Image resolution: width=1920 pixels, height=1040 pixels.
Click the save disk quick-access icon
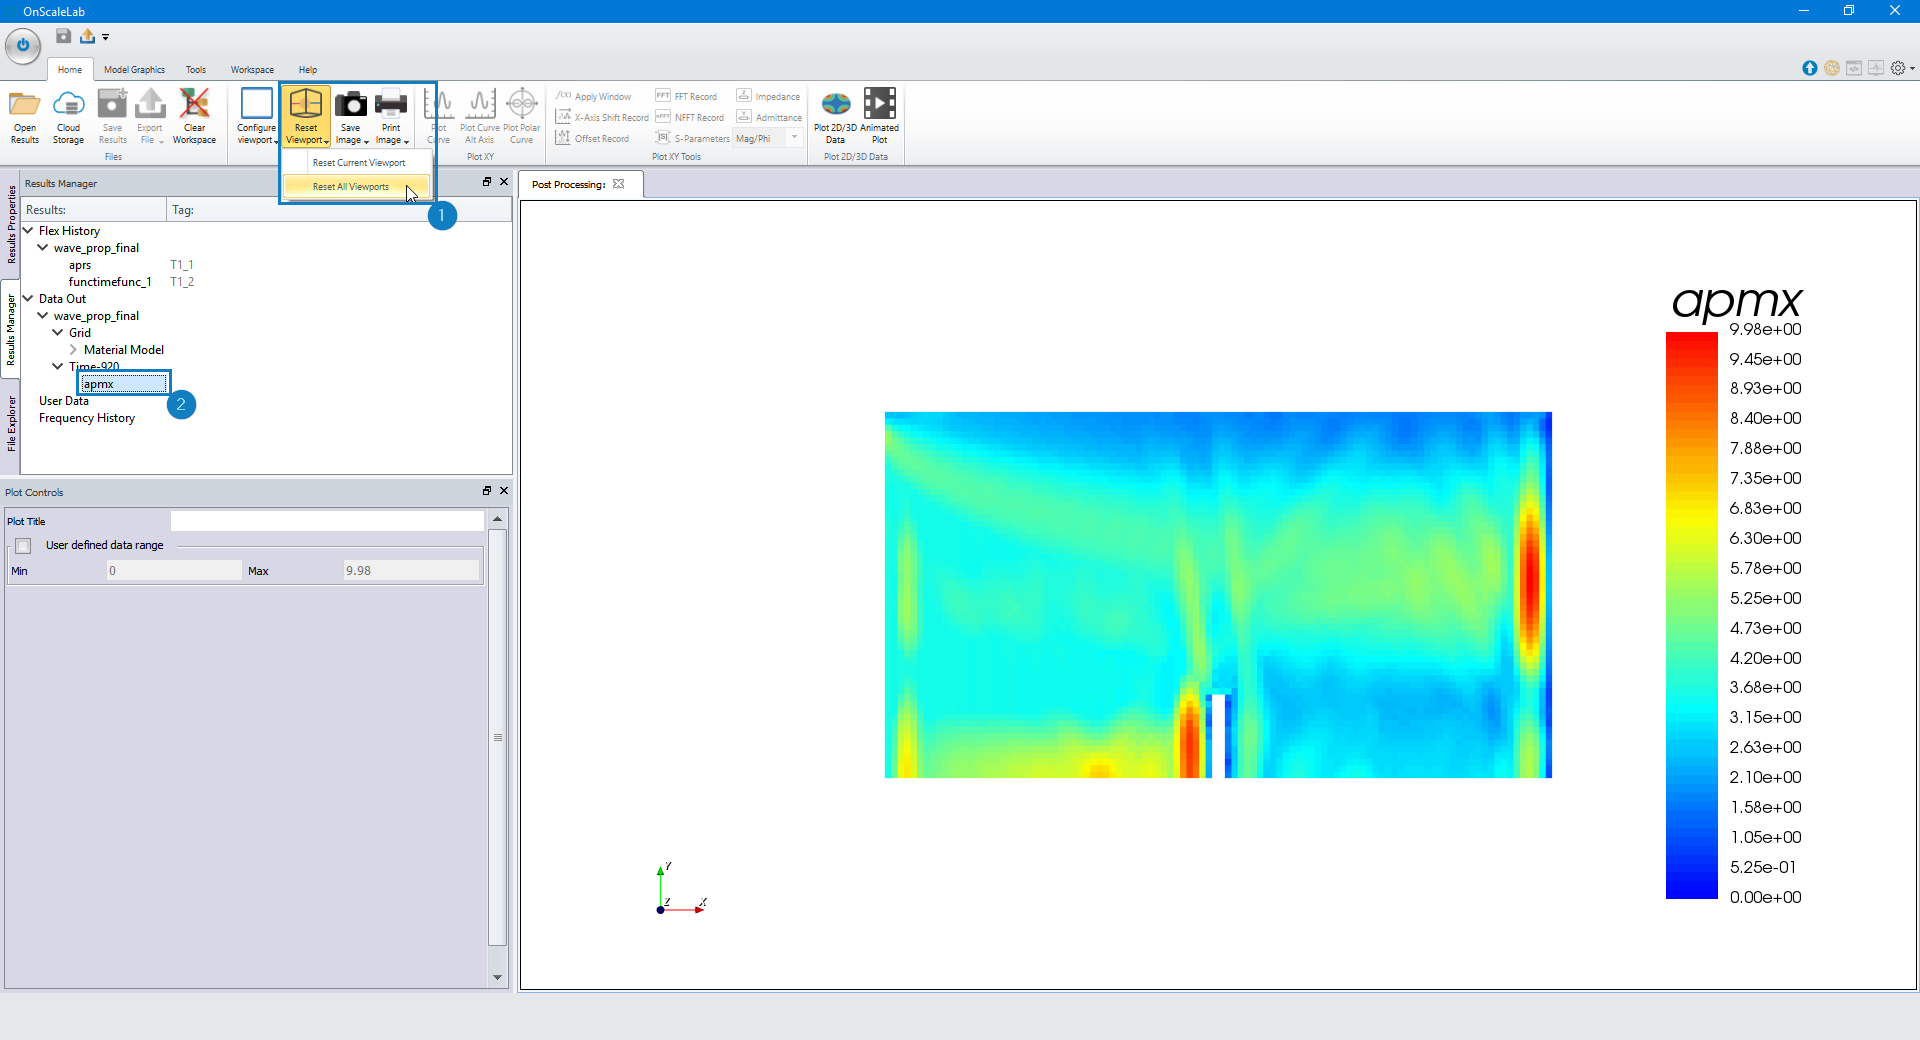[x=63, y=36]
